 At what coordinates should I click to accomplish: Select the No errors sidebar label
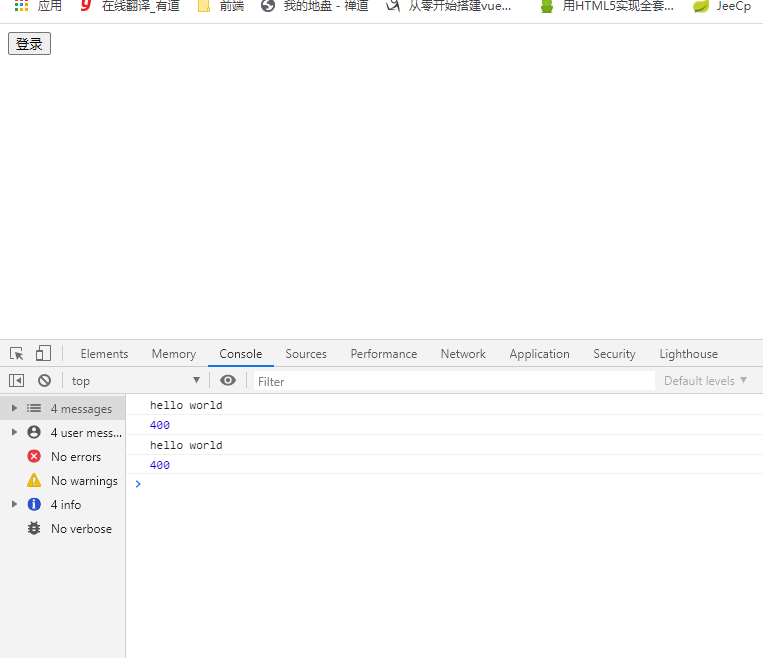click(x=76, y=457)
